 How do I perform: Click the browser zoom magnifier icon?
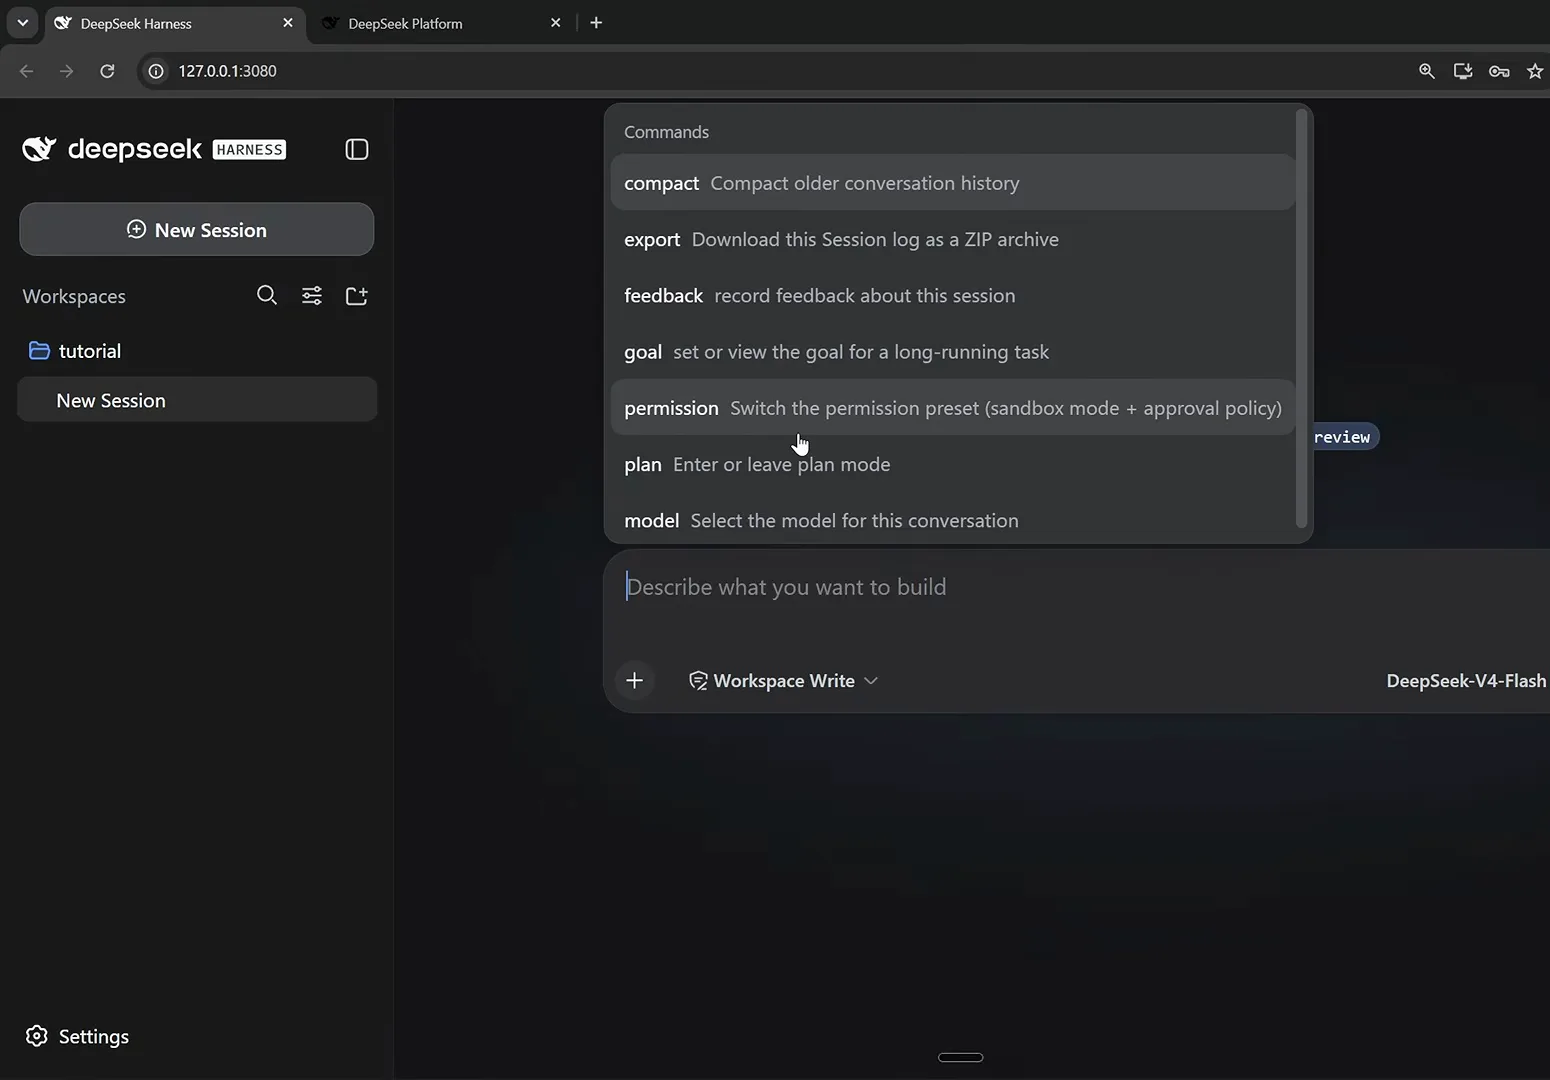(1427, 71)
